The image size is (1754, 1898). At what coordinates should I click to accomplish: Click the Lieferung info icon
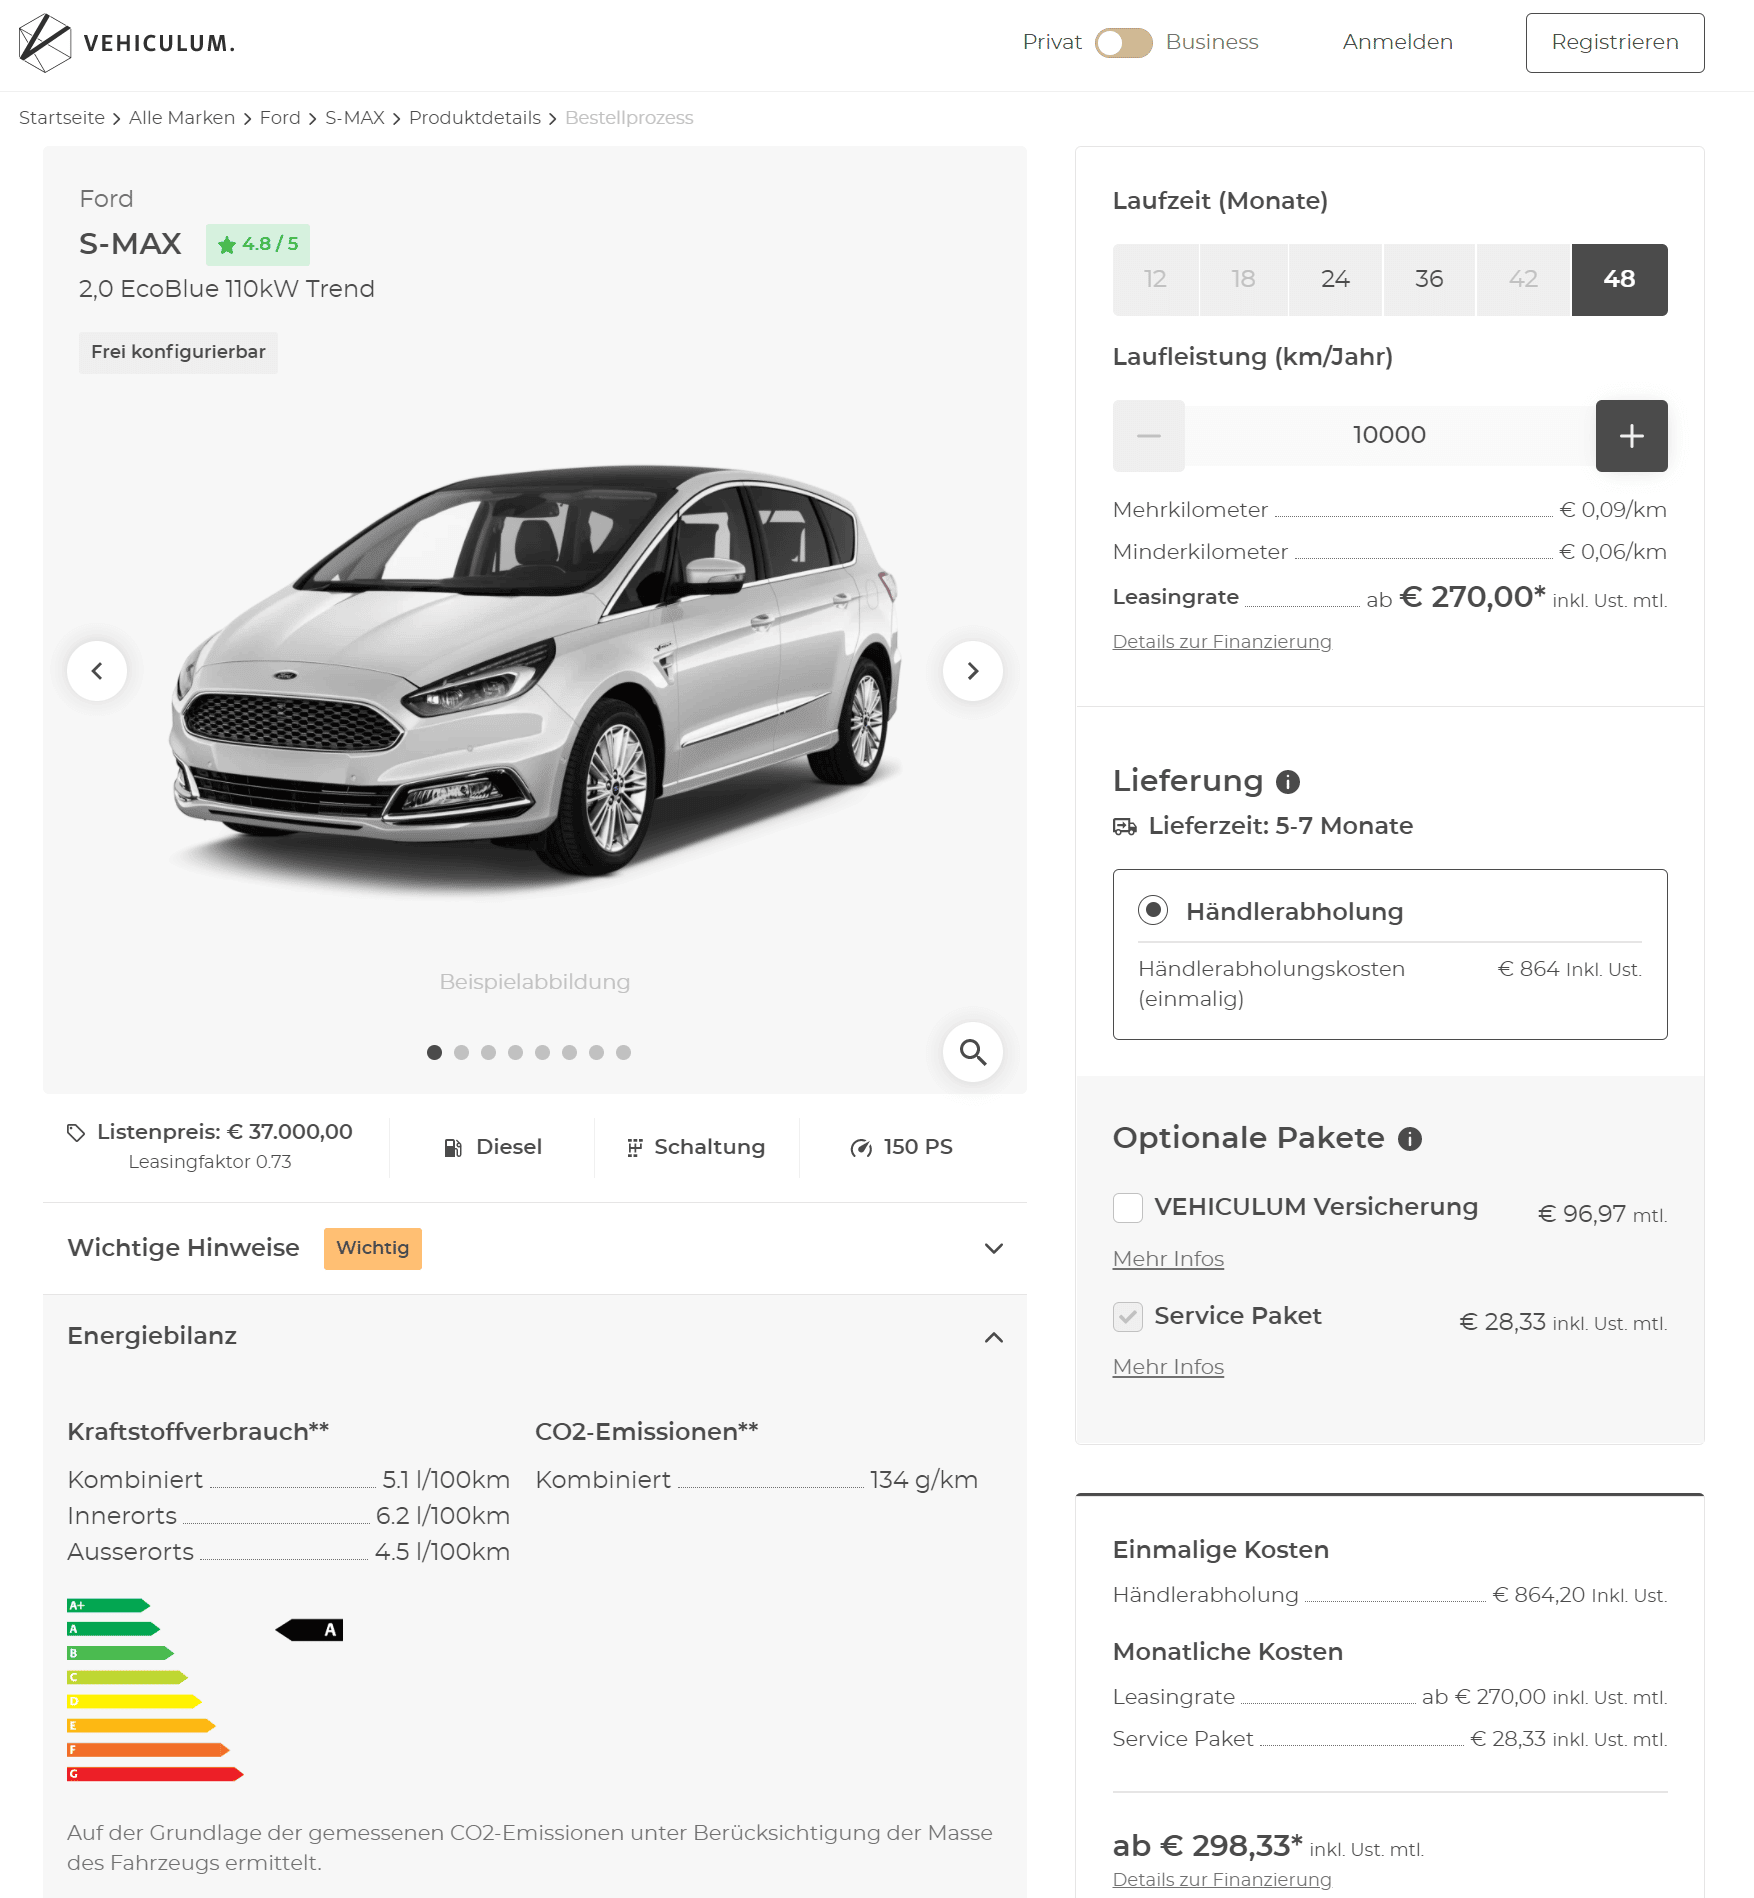coord(1288,782)
